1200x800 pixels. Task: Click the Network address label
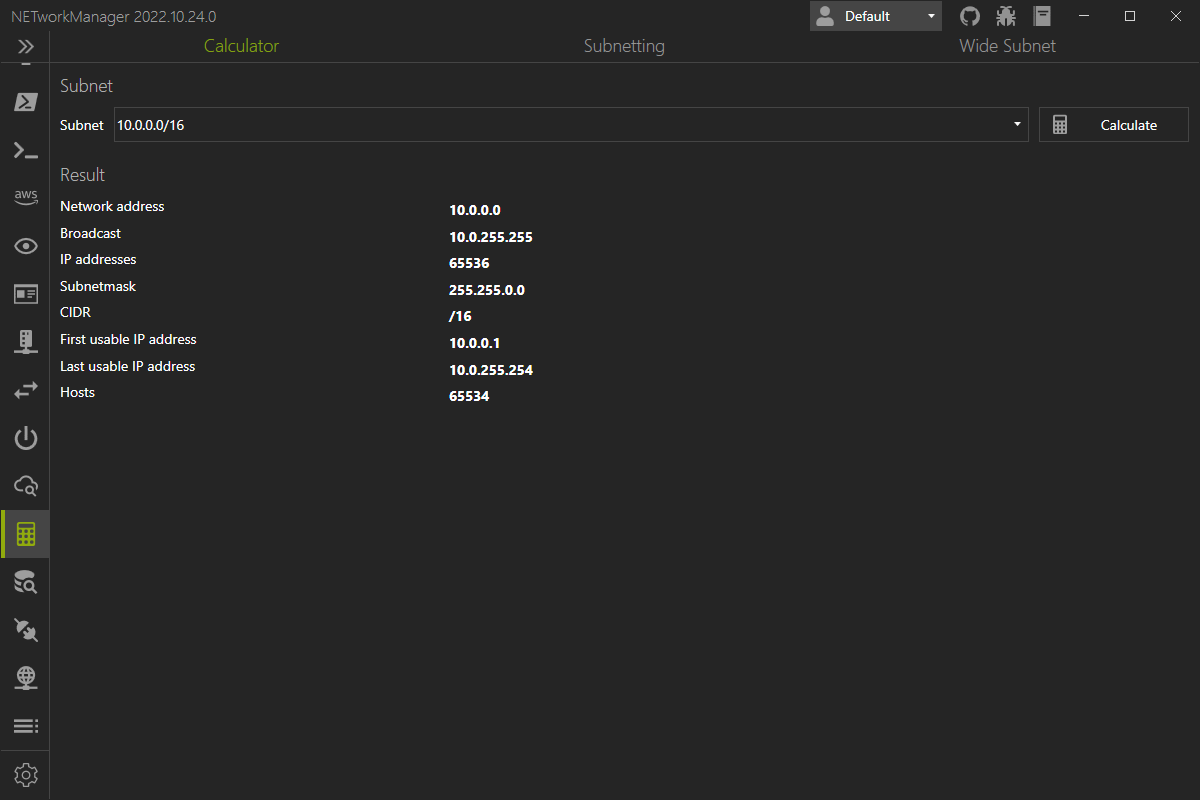click(112, 206)
